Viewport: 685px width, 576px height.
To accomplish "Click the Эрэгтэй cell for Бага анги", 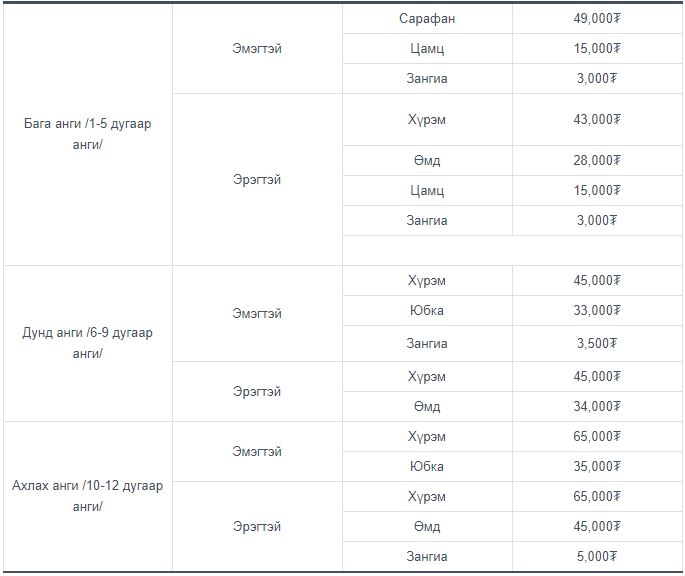I will (257, 180).
